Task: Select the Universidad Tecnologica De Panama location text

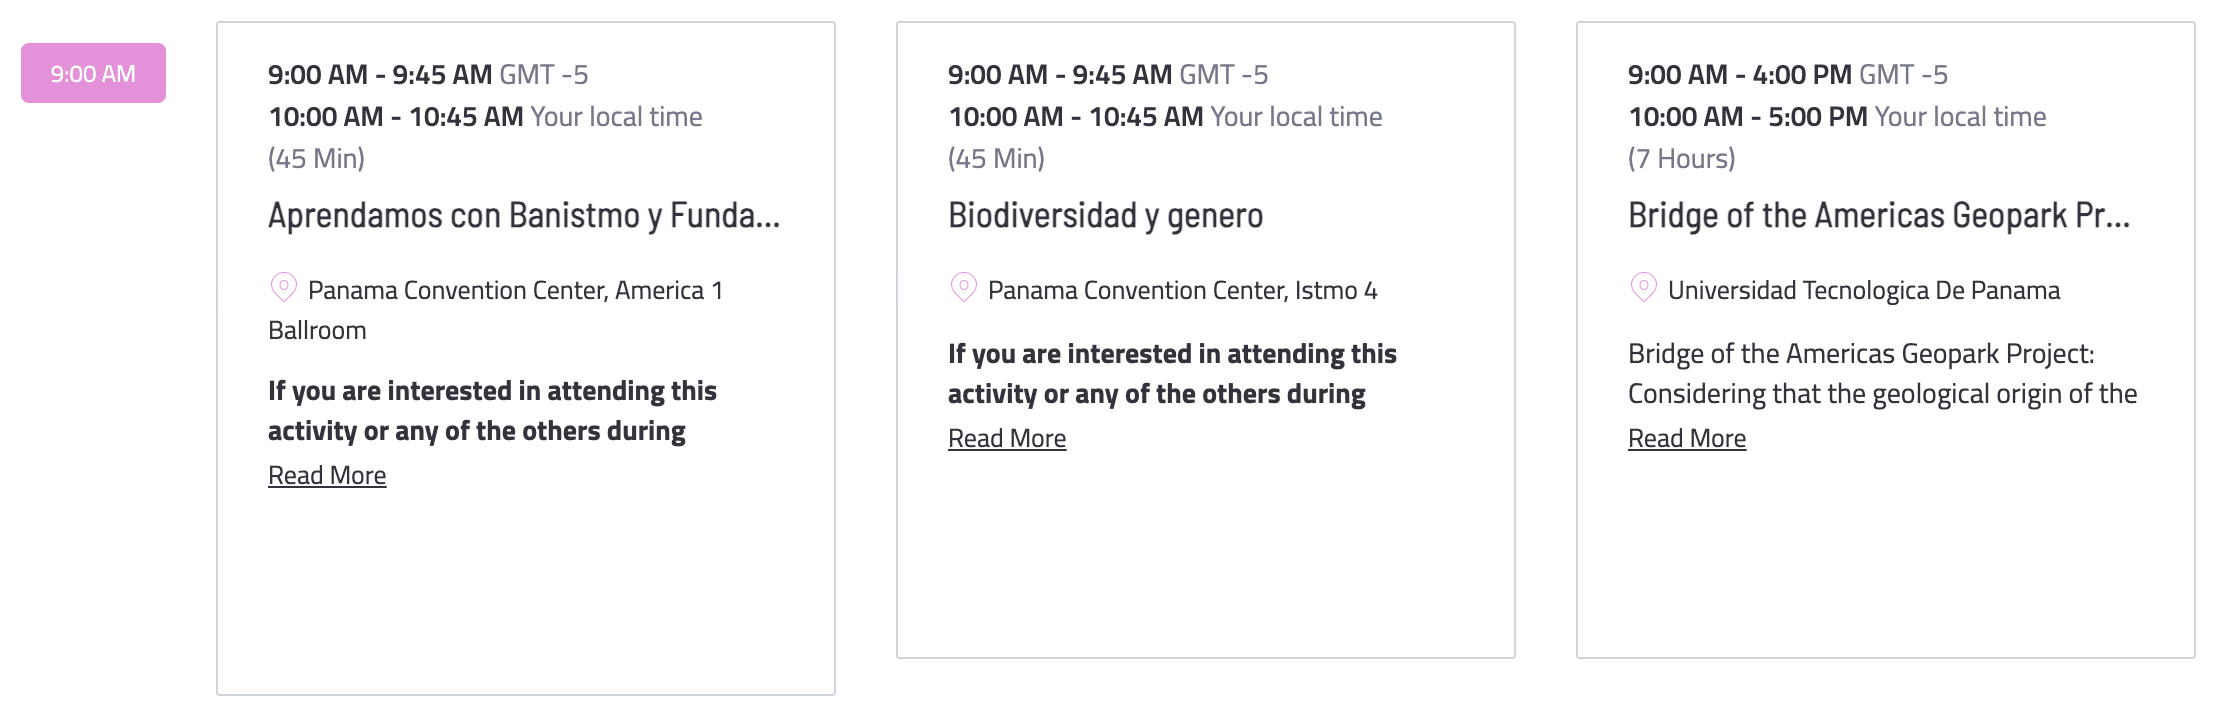Action: [1864, 290]
